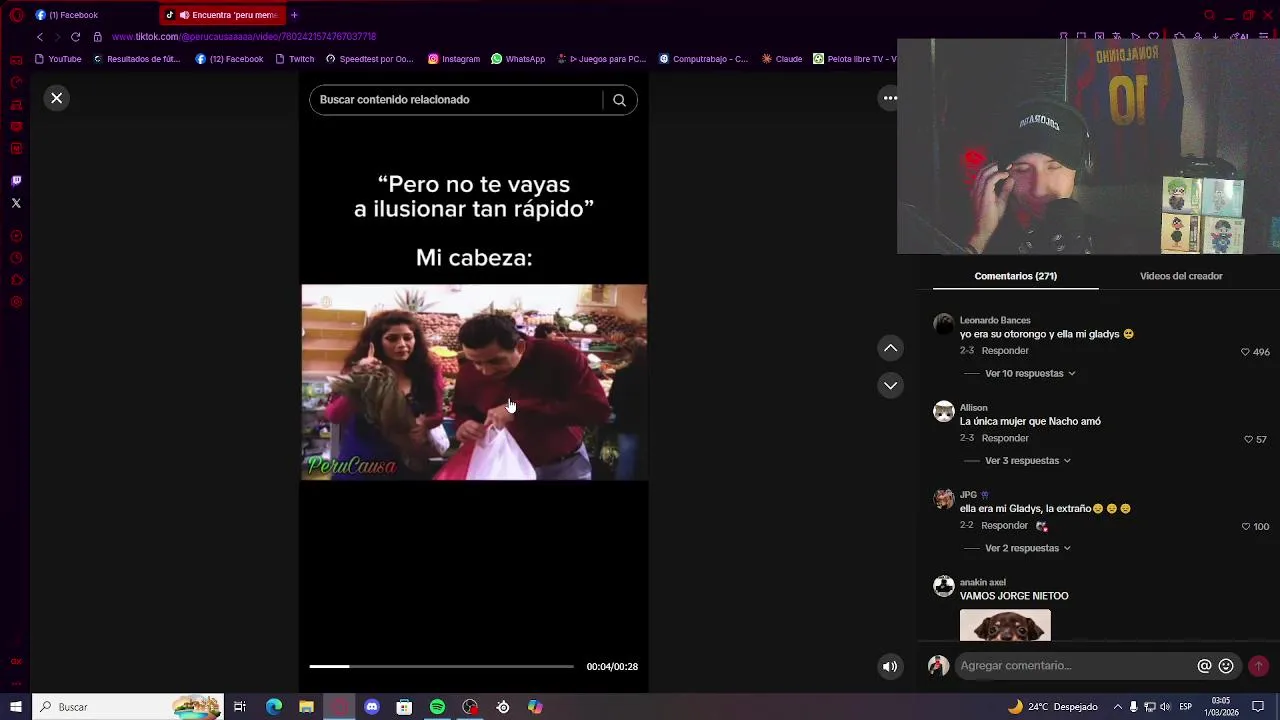Seek using the video progress bar
The width and height of the screenshot is (1280, 720).
[x=441, y=666]
